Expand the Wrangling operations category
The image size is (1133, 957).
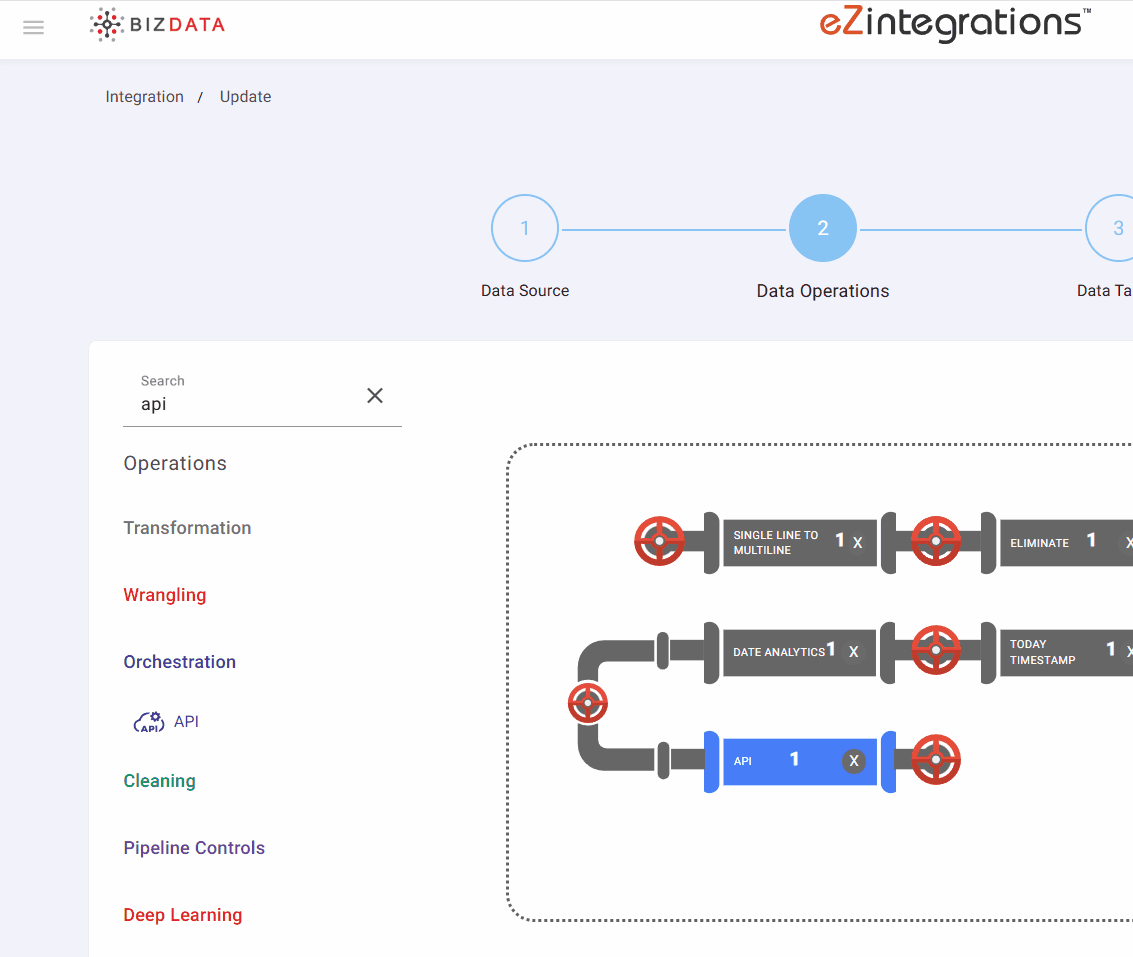click(165, 595)
